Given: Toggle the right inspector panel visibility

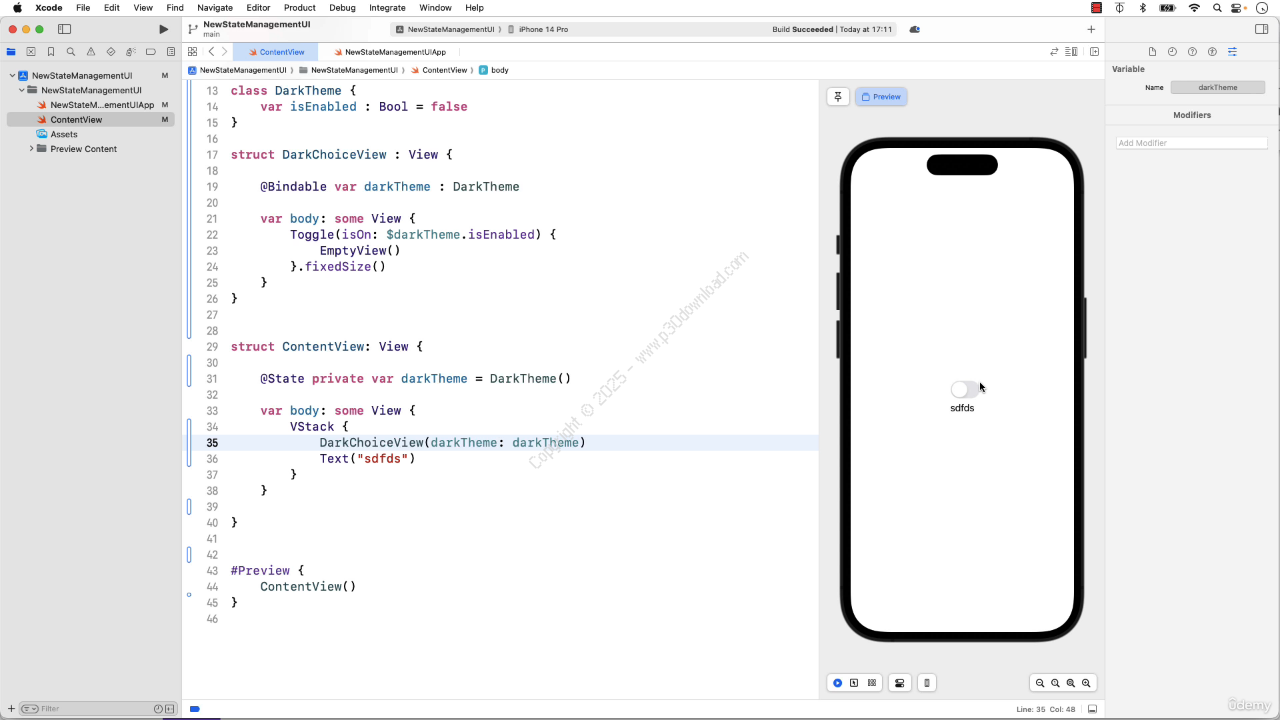Looking at the screenshot, I should (x=1262, y=30).
